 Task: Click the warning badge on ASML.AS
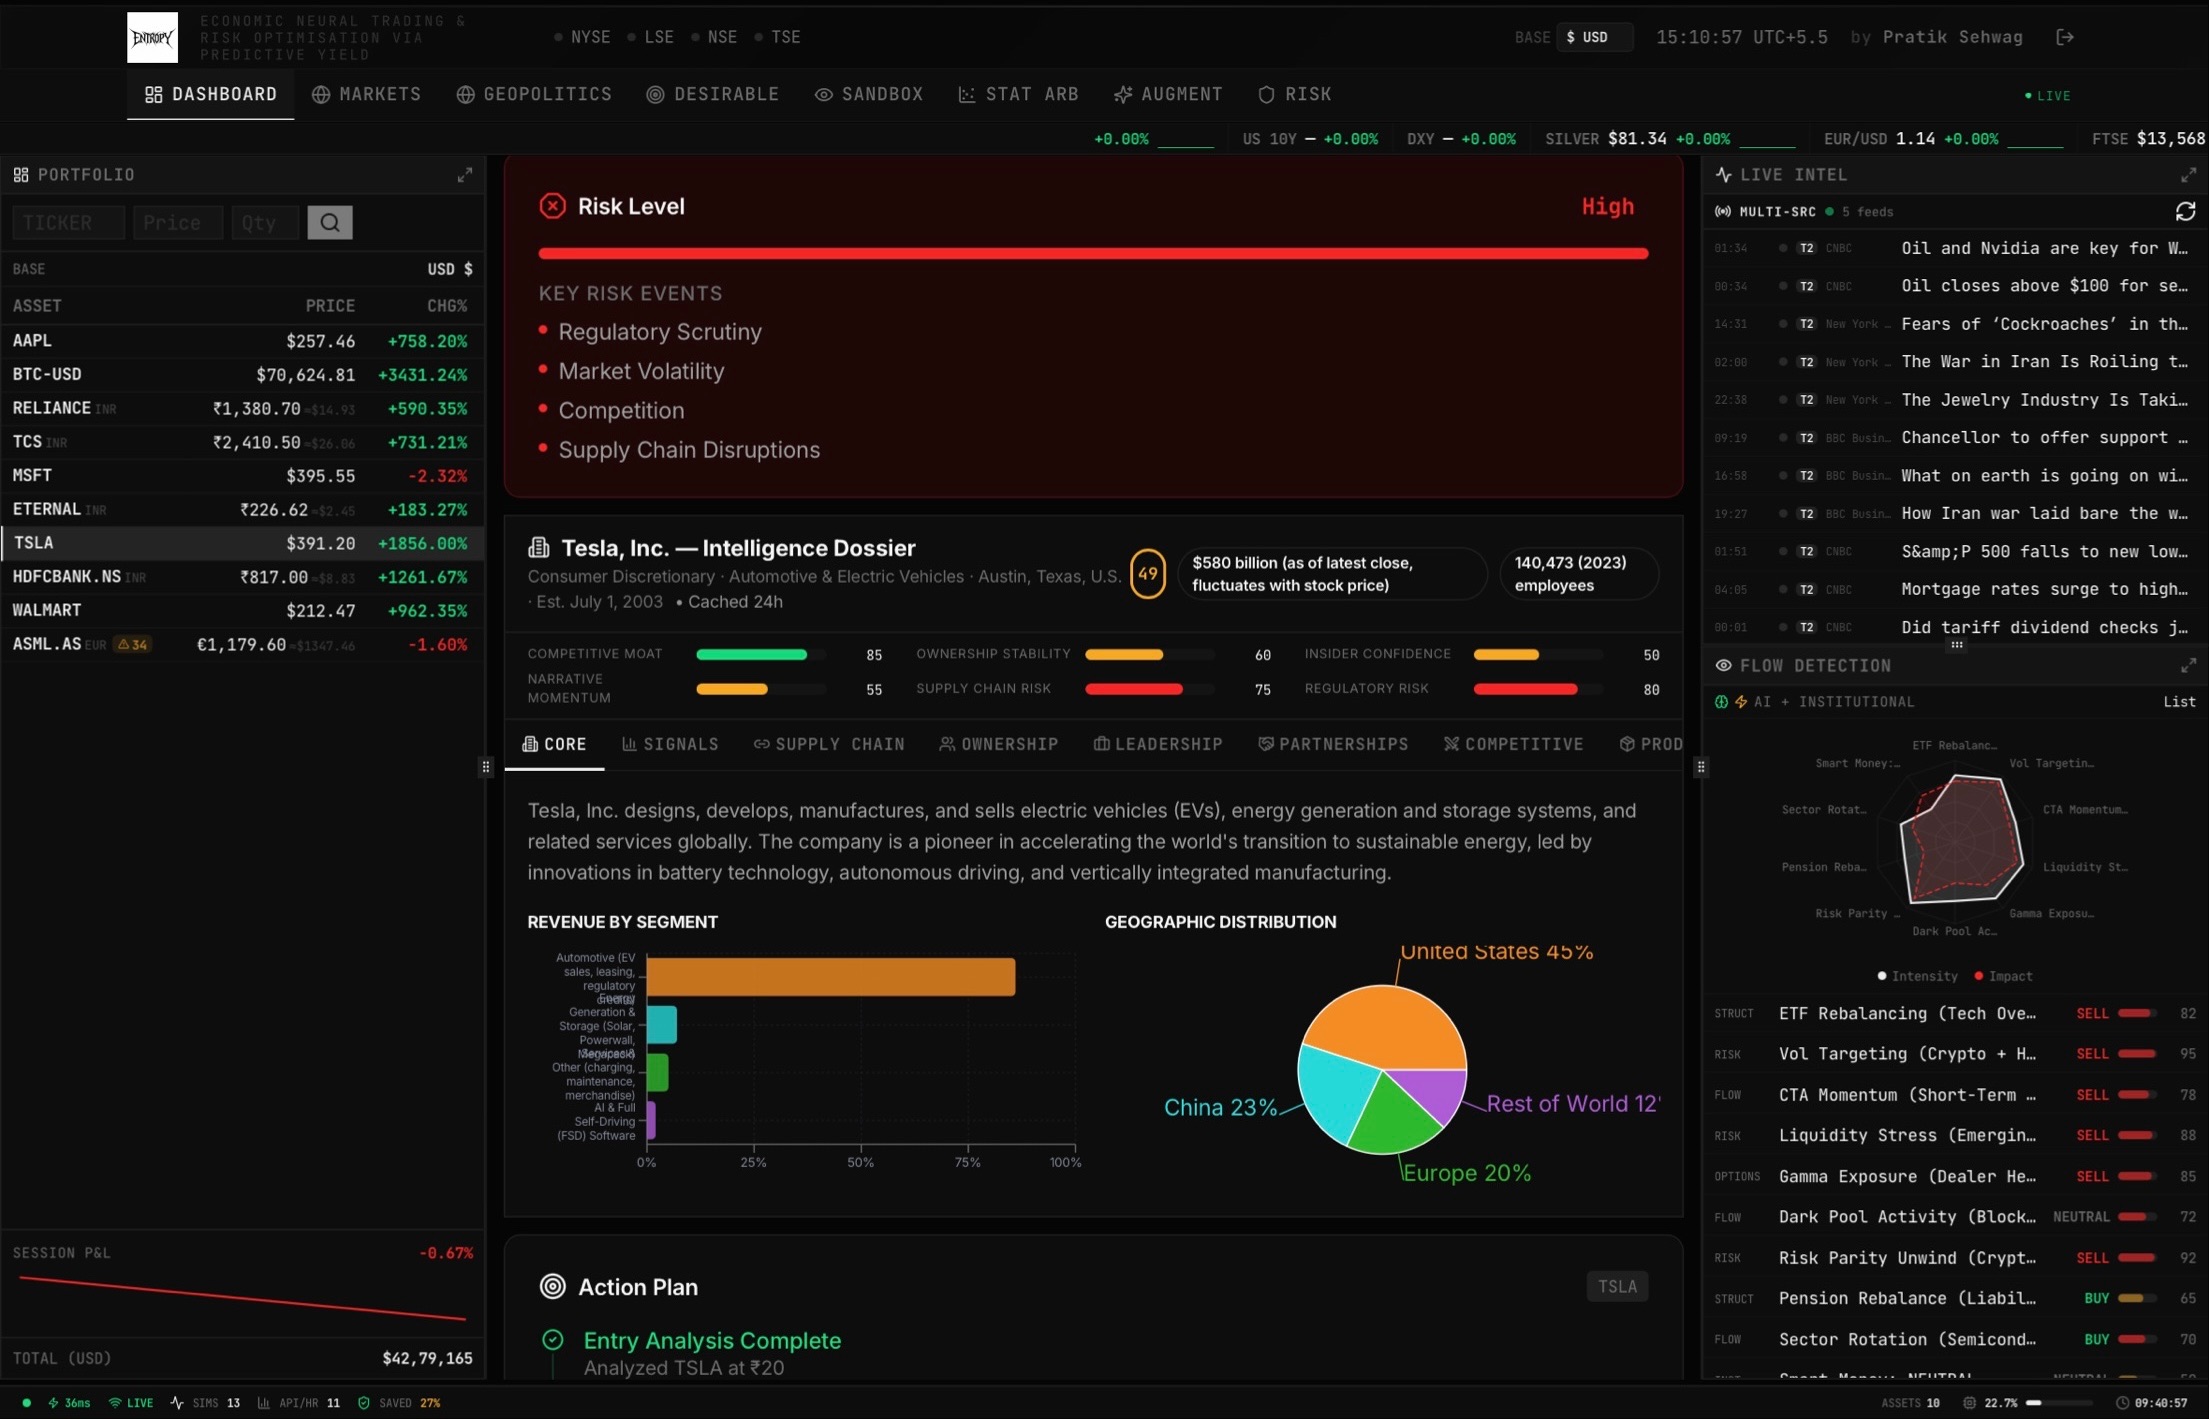click(x=132, y=645)
